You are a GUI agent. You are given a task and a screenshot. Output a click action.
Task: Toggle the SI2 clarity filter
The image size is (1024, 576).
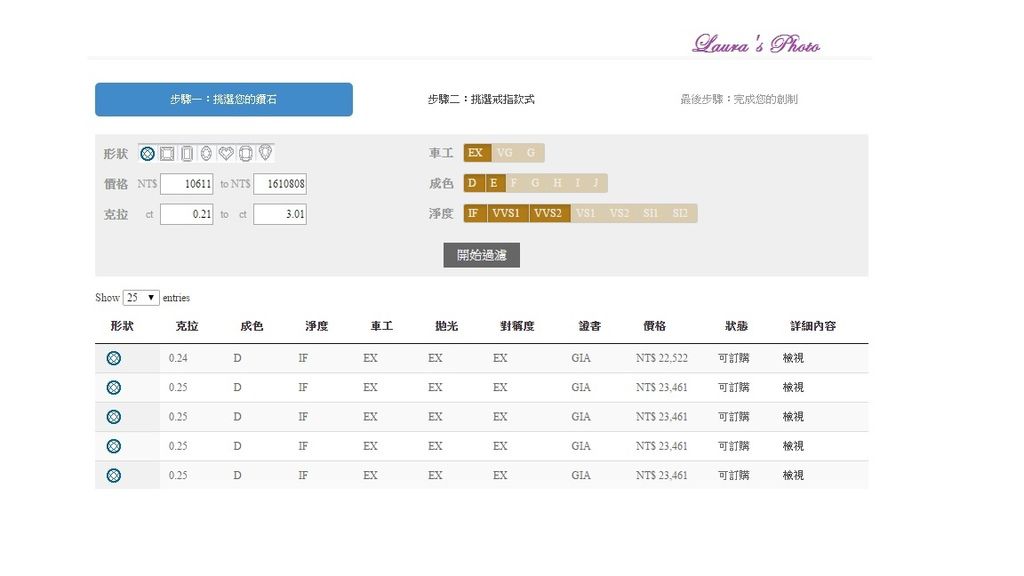[x=681, y=213]
